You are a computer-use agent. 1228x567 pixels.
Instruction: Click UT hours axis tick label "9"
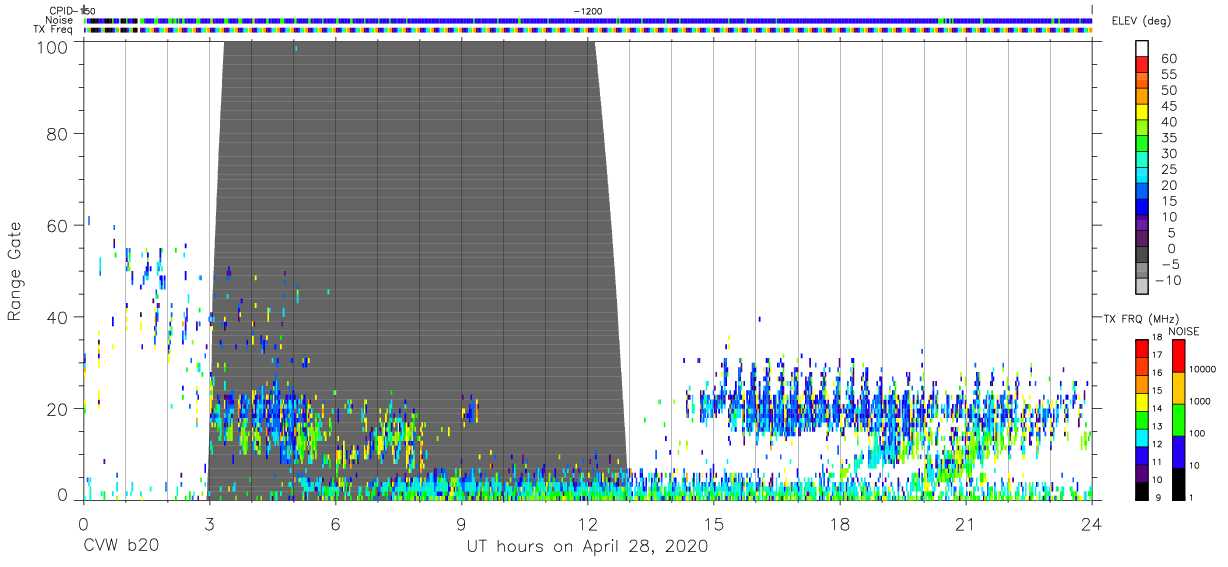click(x=461, y=524)
